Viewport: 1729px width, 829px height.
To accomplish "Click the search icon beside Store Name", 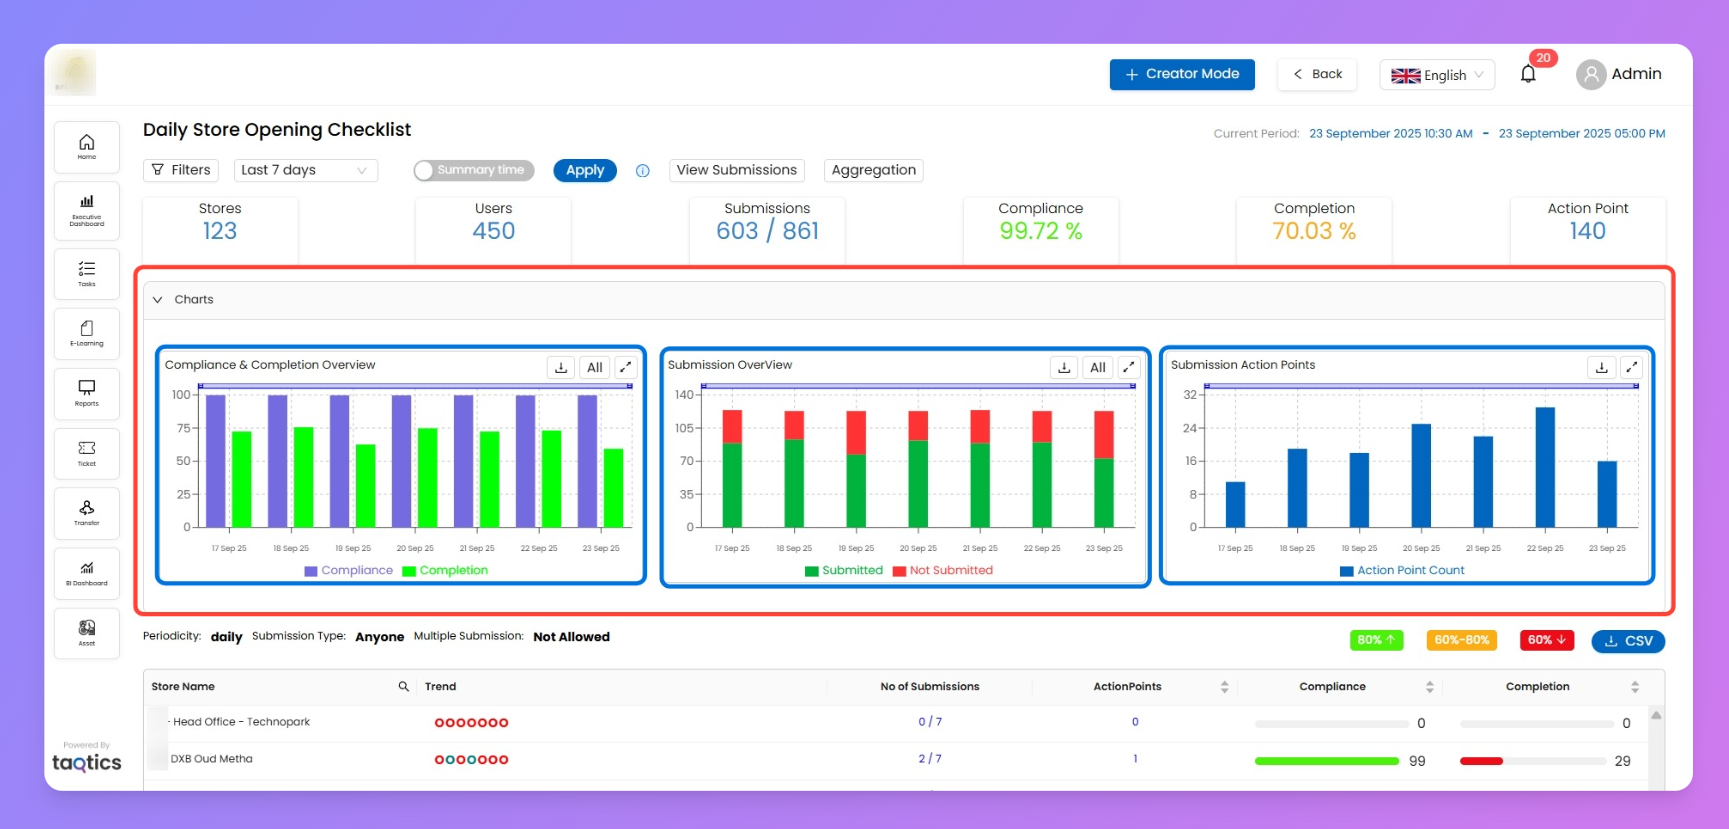I will pyautogui.click(x=403, y=686).
